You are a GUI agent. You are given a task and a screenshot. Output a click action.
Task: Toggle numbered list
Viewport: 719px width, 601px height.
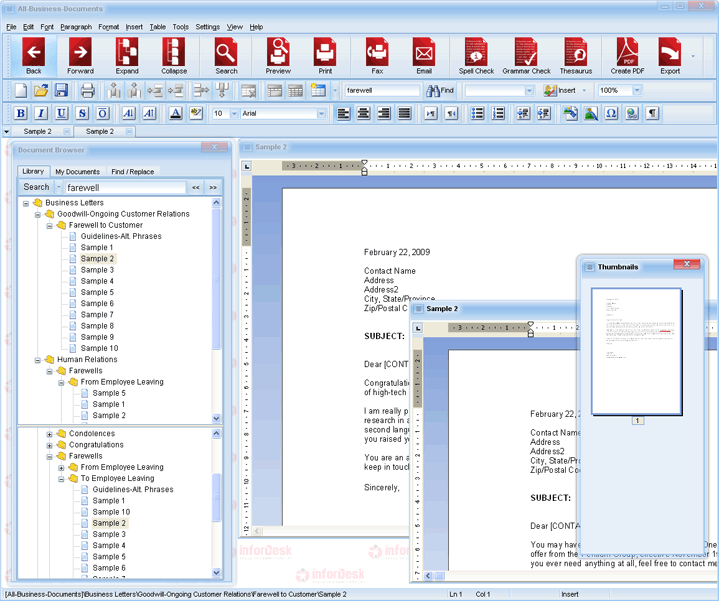point(498,113)
